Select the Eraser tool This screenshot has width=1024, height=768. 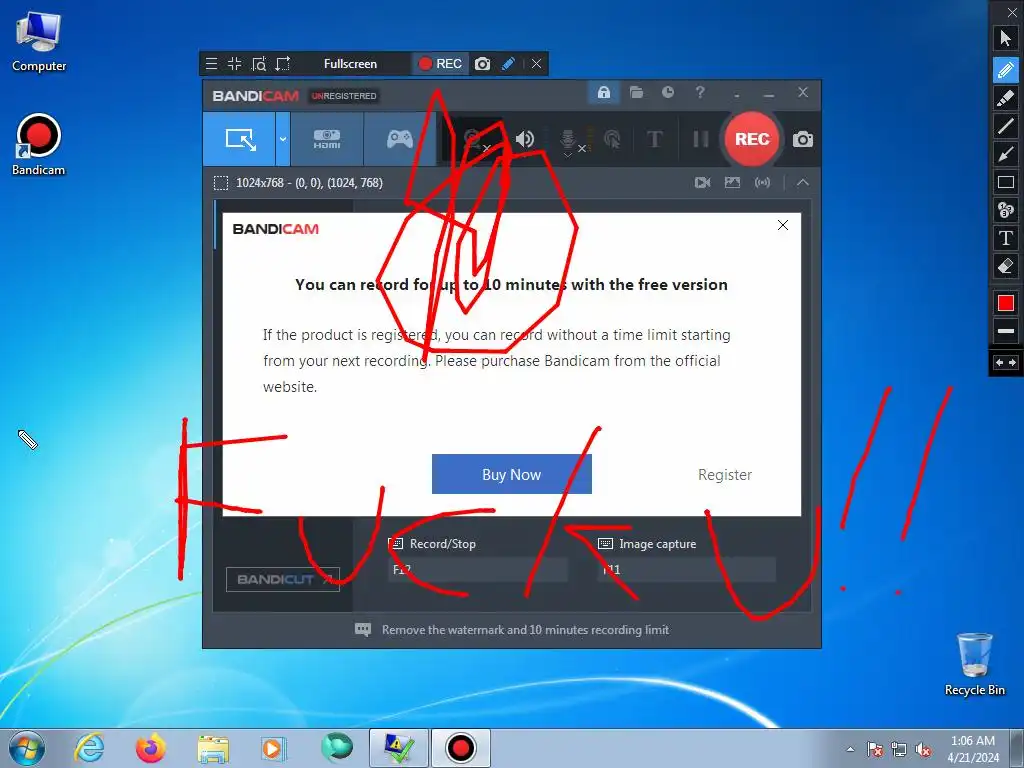click(1006, 266)
